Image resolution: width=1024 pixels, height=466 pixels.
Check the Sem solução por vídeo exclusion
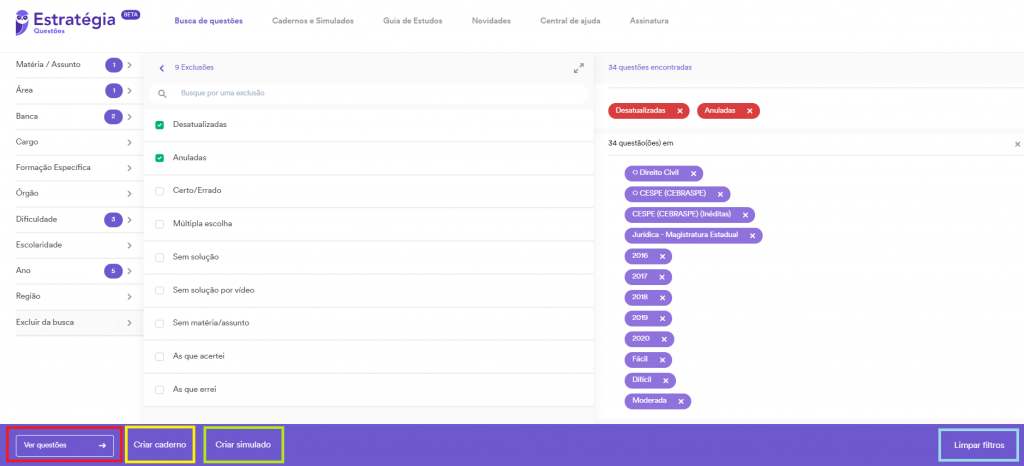(159, 290)
